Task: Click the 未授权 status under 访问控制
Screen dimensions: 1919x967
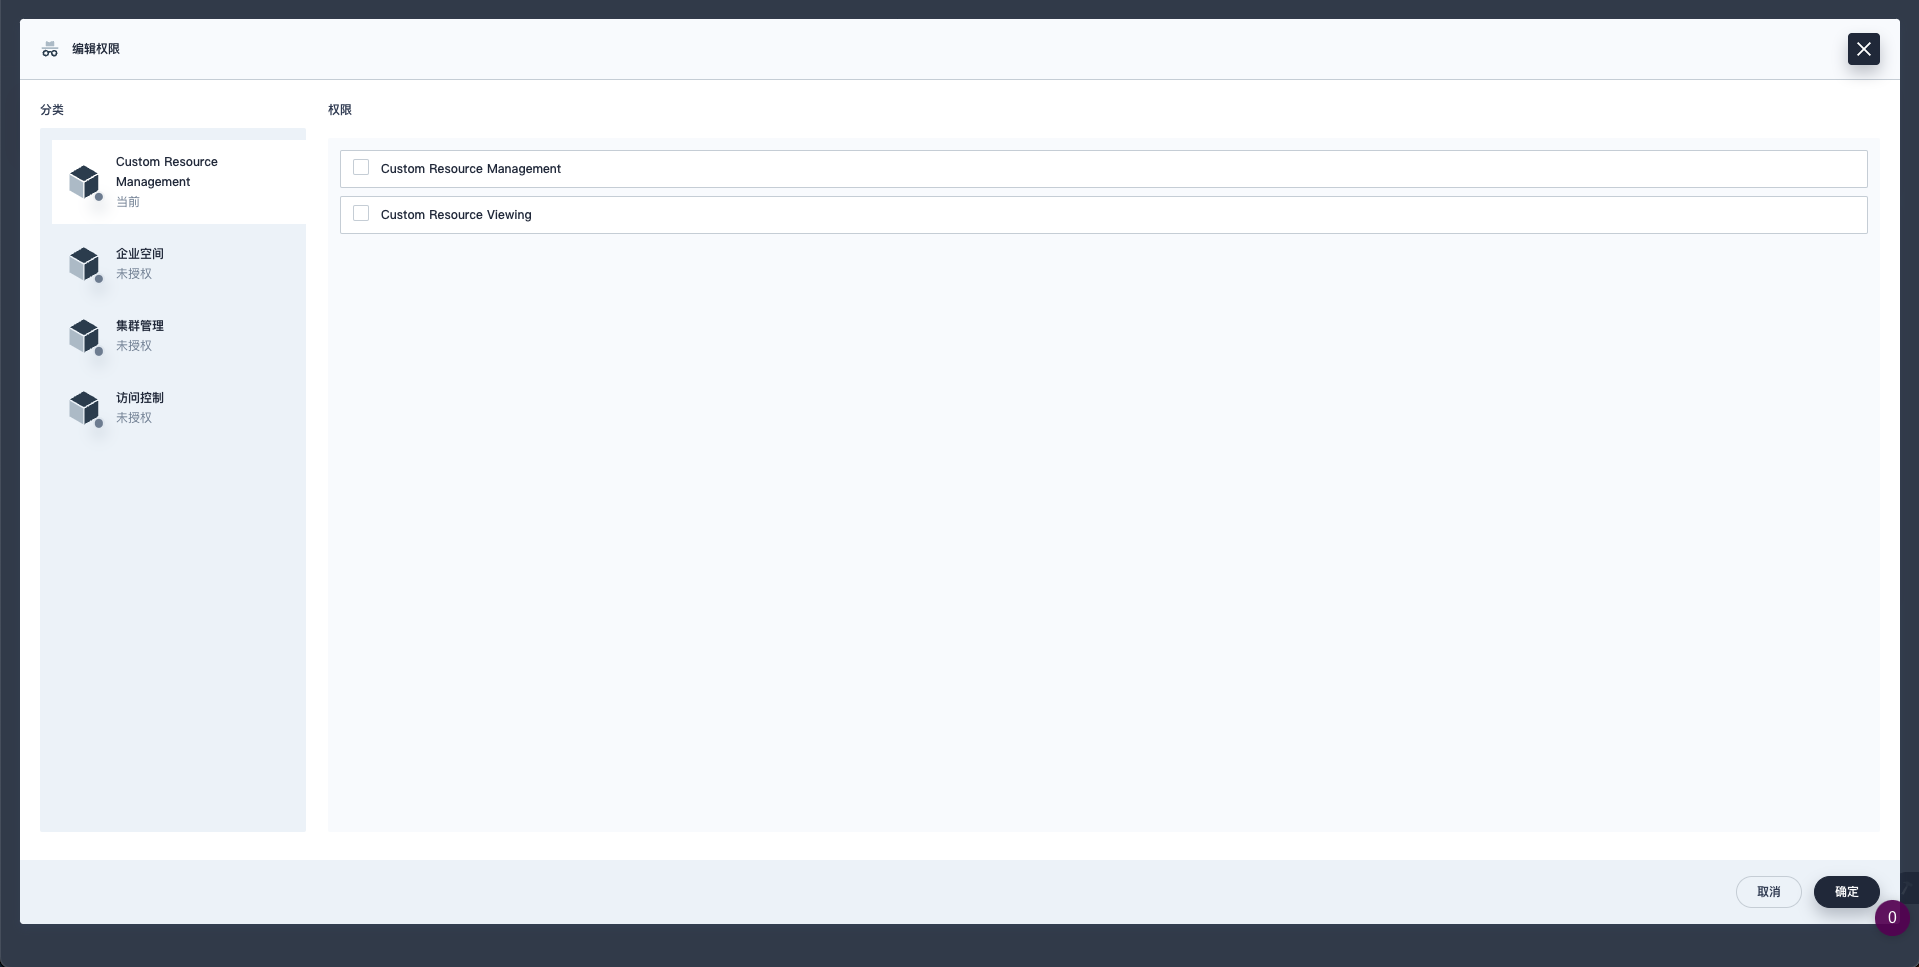Action: pos(134,418)
